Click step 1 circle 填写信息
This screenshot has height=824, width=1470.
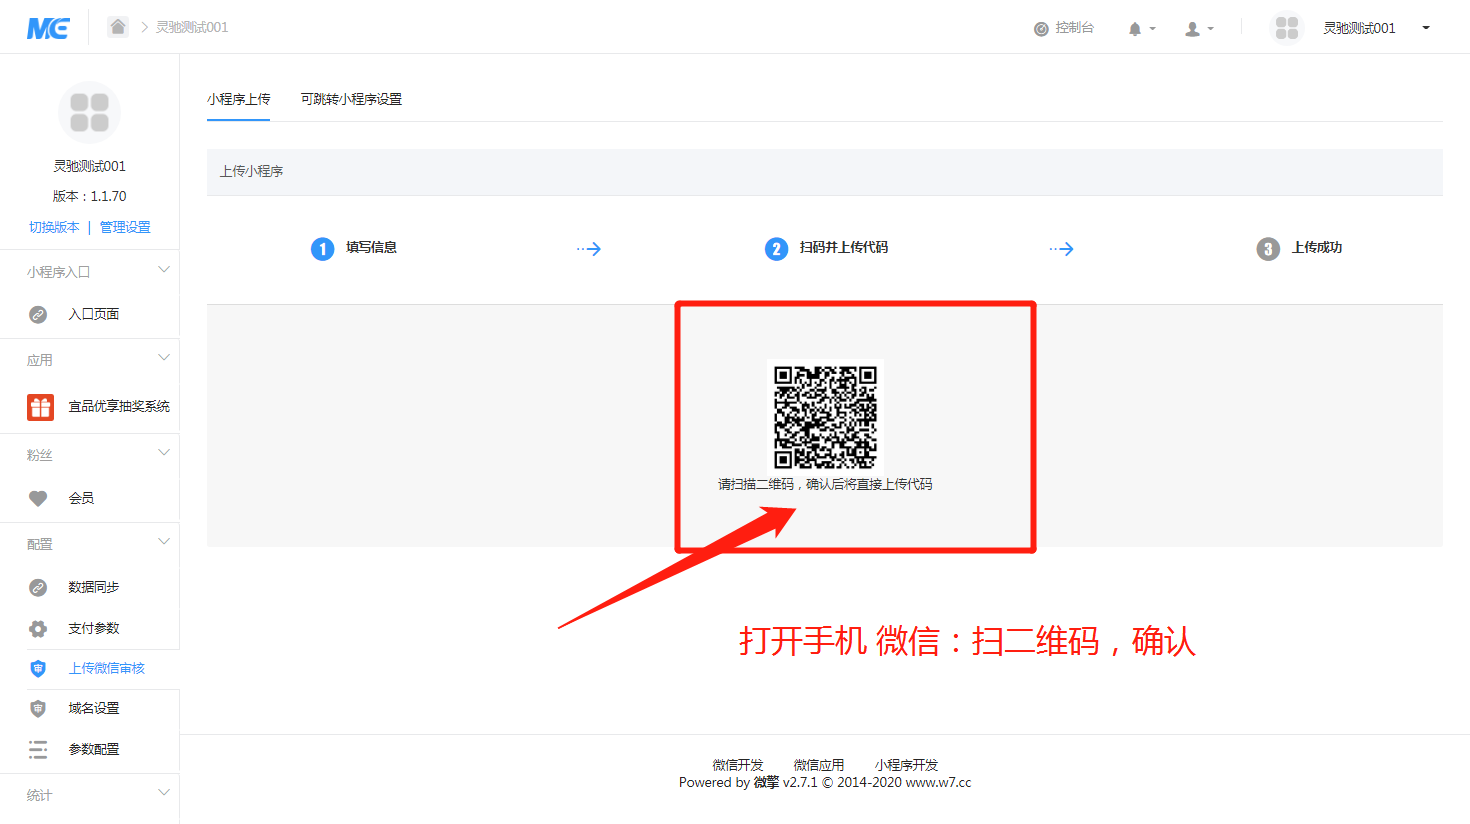322,248
